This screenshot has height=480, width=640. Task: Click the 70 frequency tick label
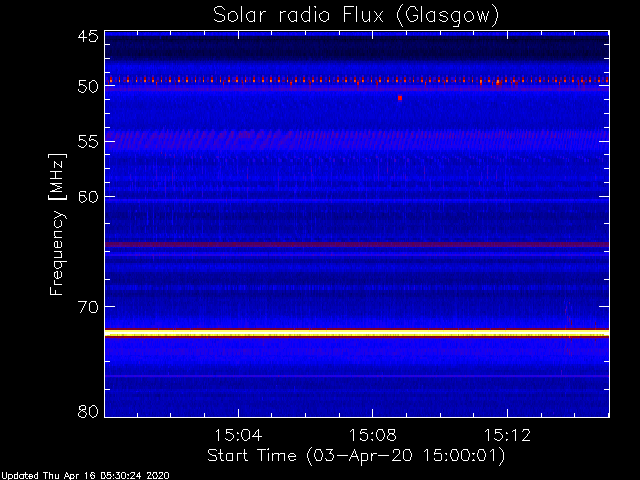[88, 307]
